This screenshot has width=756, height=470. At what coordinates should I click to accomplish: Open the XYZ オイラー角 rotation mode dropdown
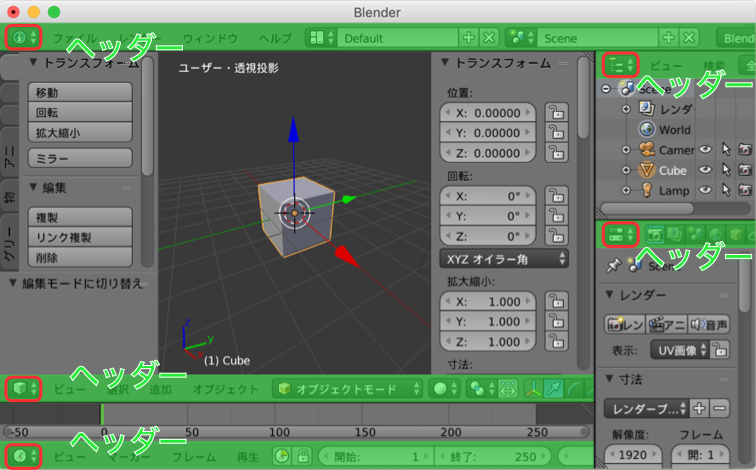pyautogui.click(x=504, y=259)
